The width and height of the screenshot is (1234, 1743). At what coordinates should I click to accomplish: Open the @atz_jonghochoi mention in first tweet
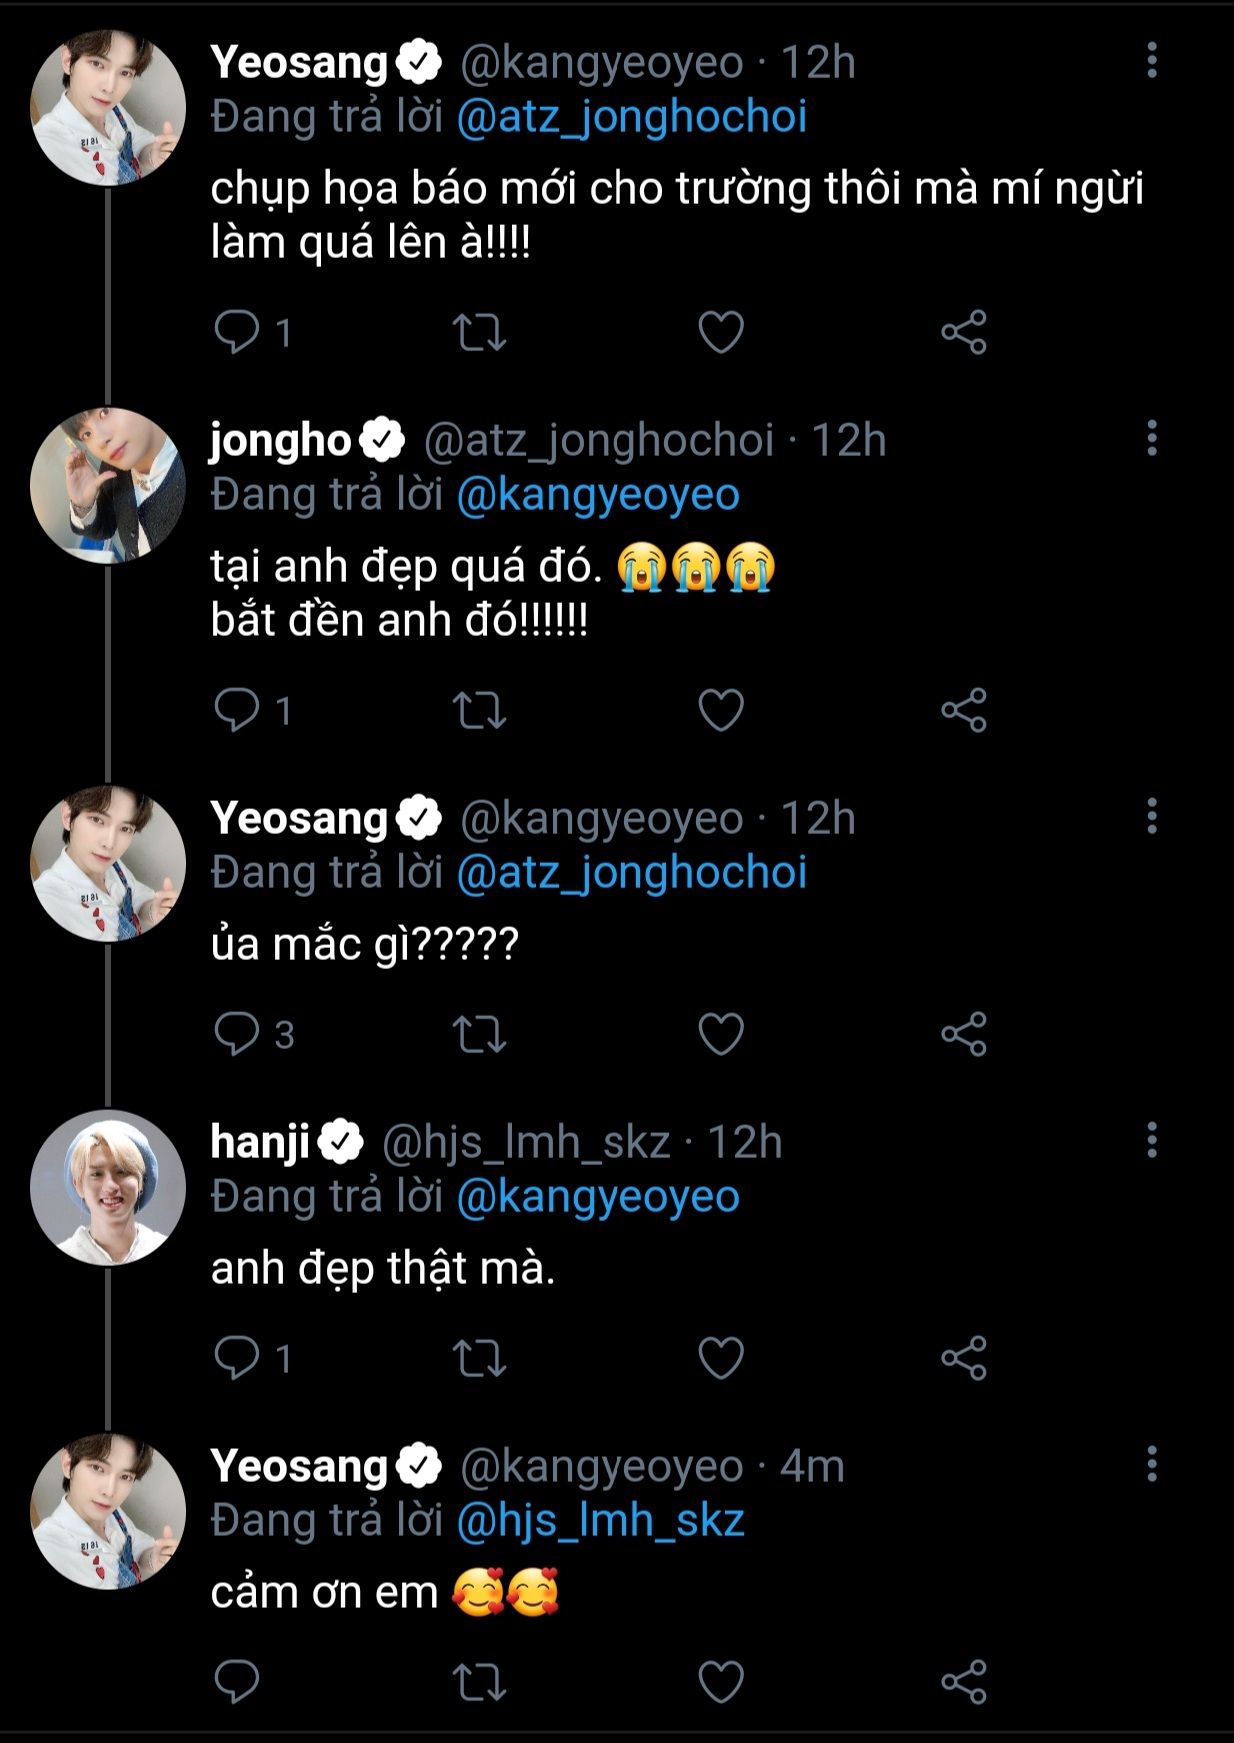point(631,117)
